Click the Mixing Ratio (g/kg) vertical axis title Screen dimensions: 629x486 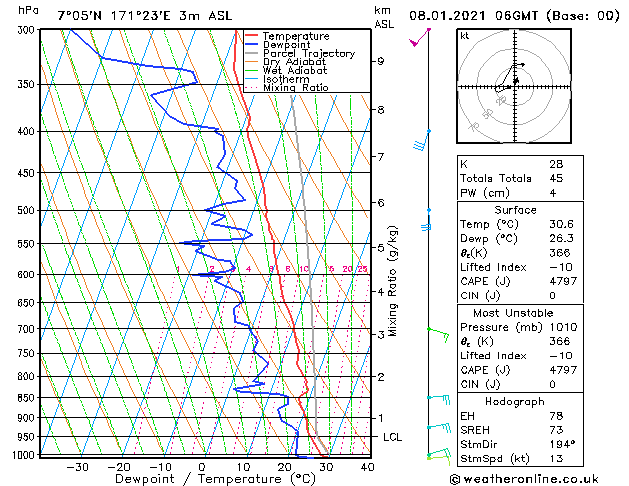[392, 281]
